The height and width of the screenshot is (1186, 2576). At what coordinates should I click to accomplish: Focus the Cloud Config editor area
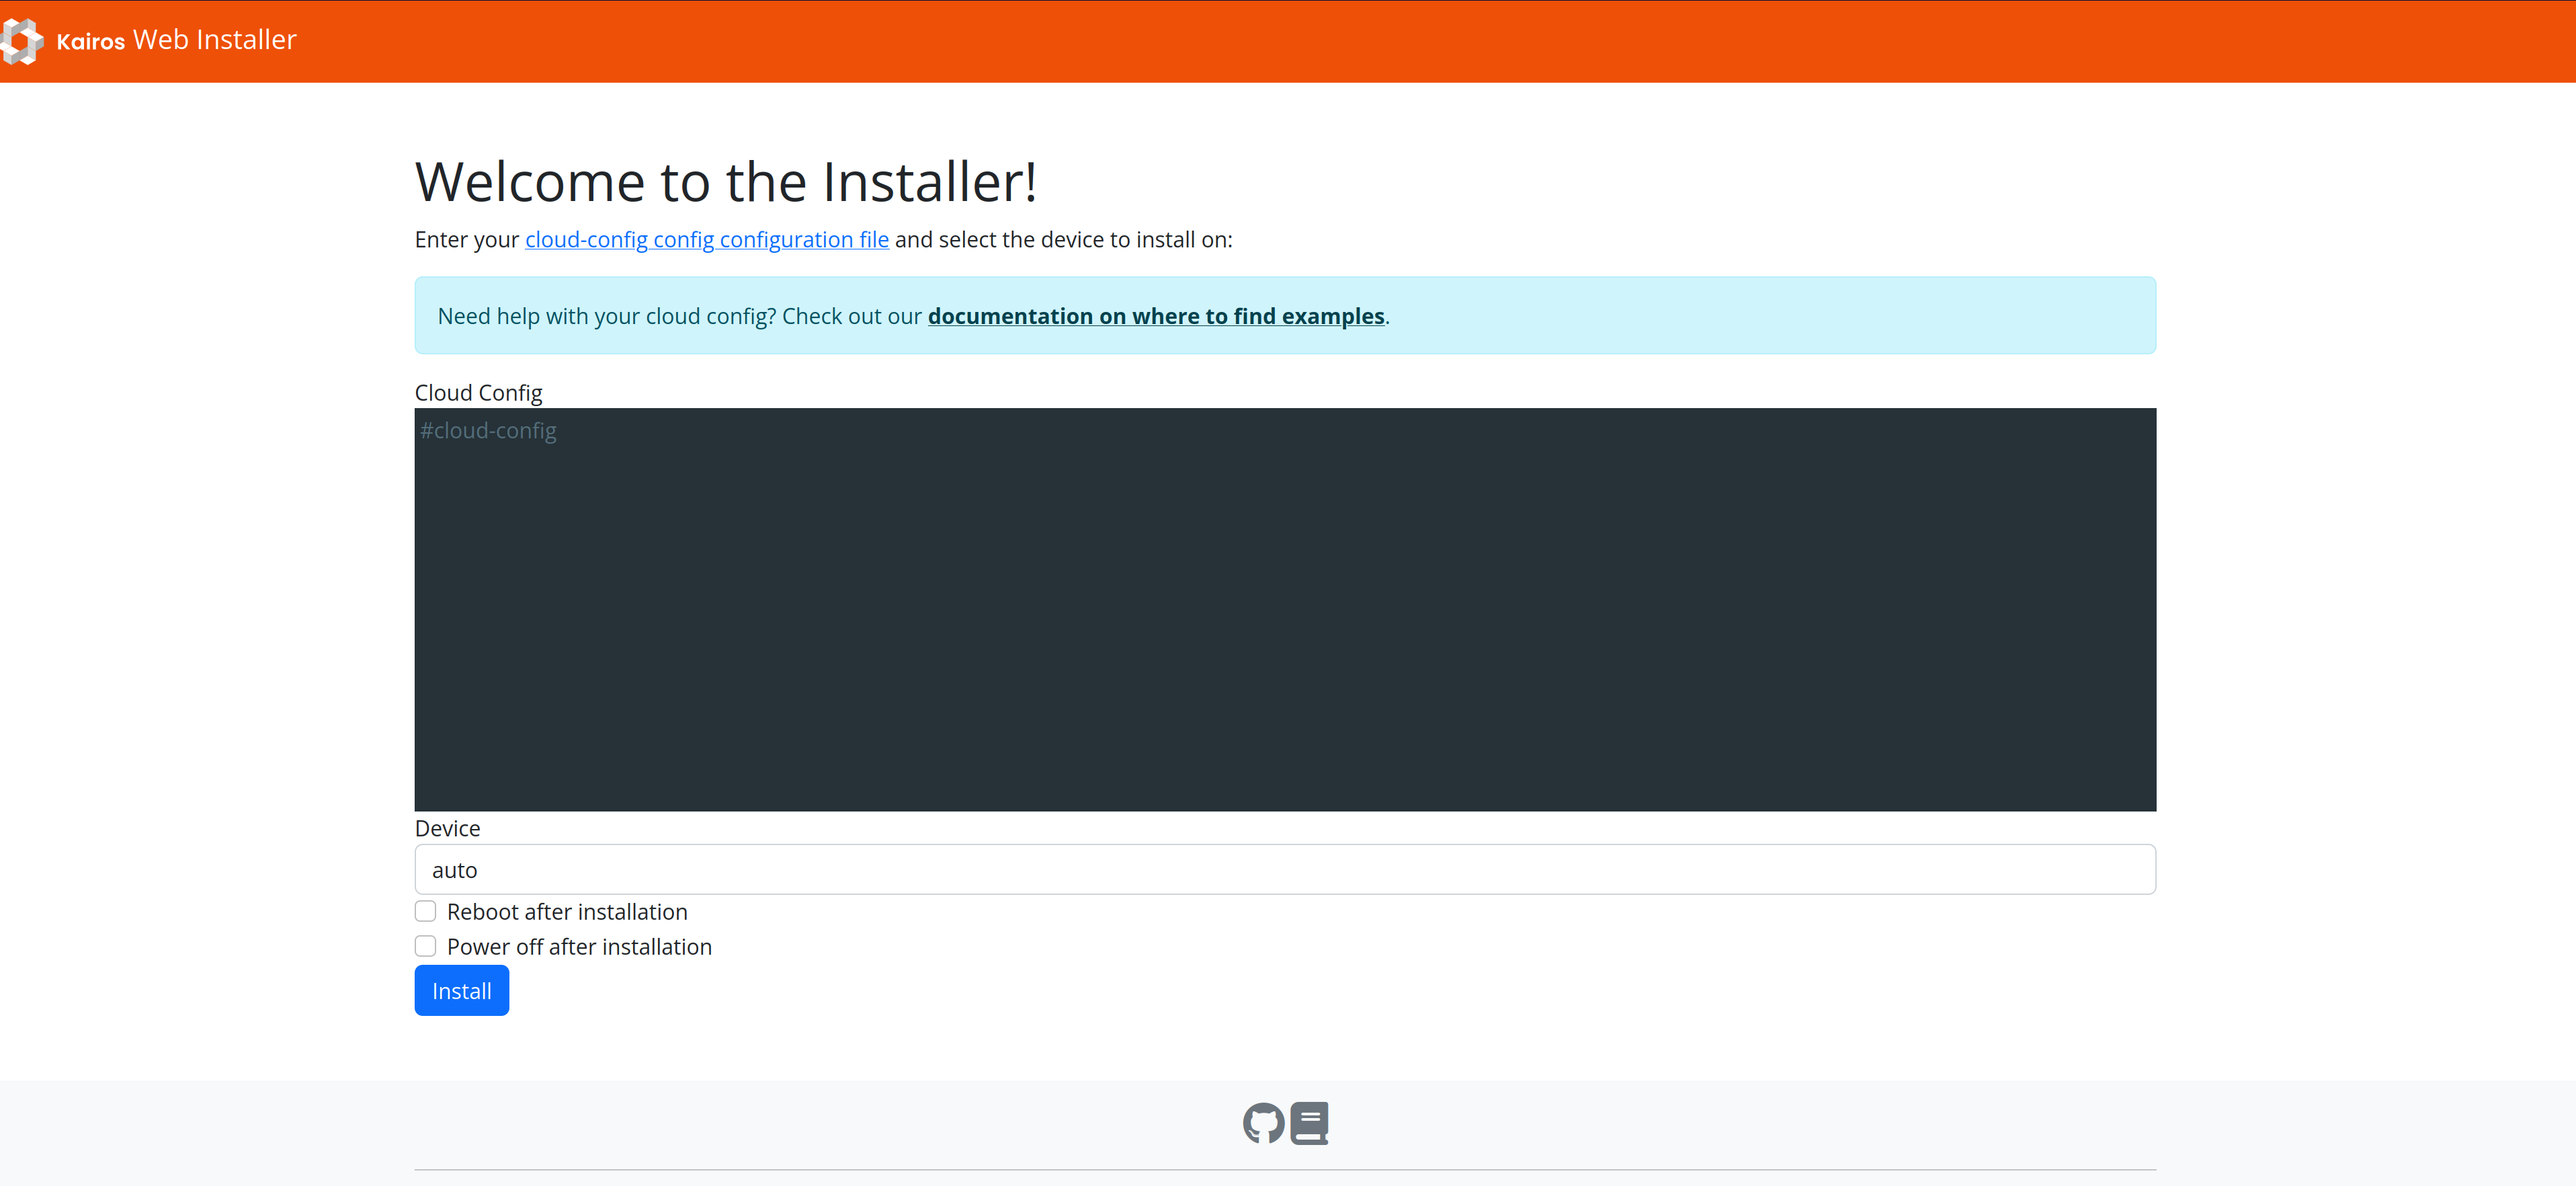(x=1285, y=609)
